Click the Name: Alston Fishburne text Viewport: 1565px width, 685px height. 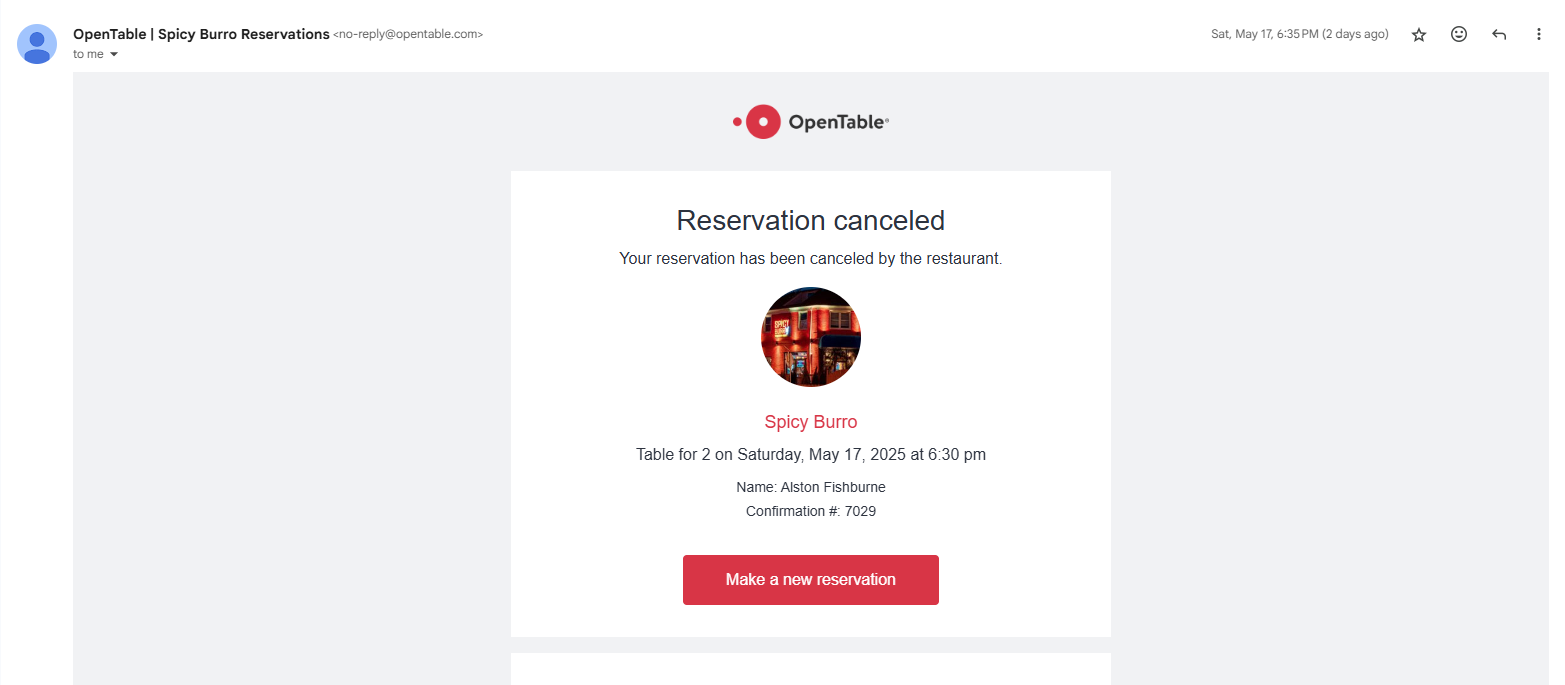click(x=810, y=488)
